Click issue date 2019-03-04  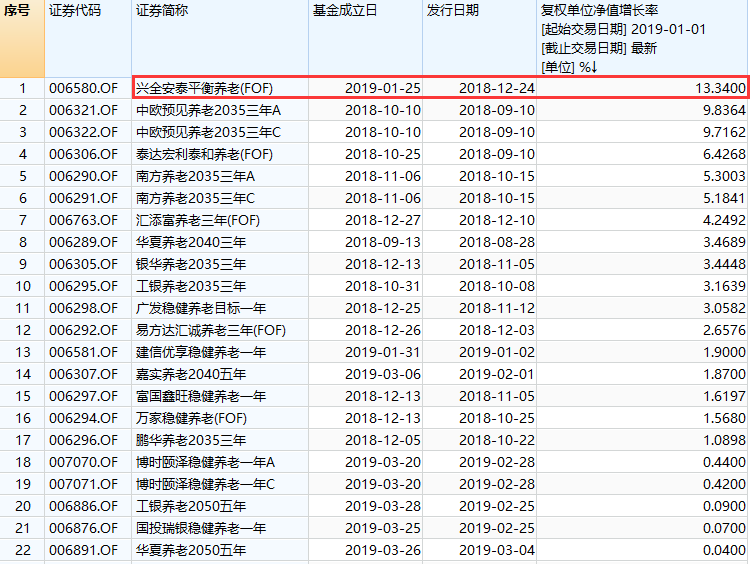pyautogui.click(x=497, y=551)
